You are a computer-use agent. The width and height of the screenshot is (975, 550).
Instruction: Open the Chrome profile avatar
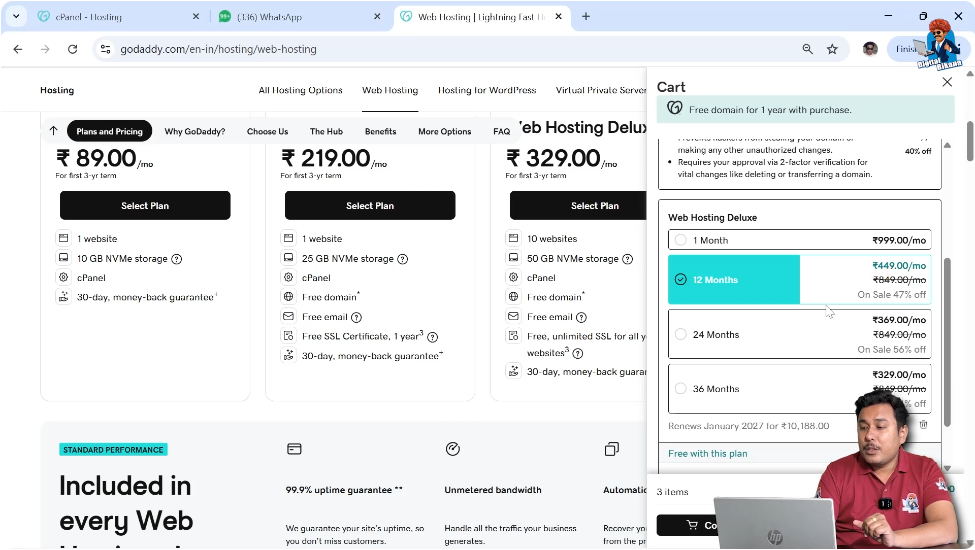pyautogui.click(x=870, y=49)
